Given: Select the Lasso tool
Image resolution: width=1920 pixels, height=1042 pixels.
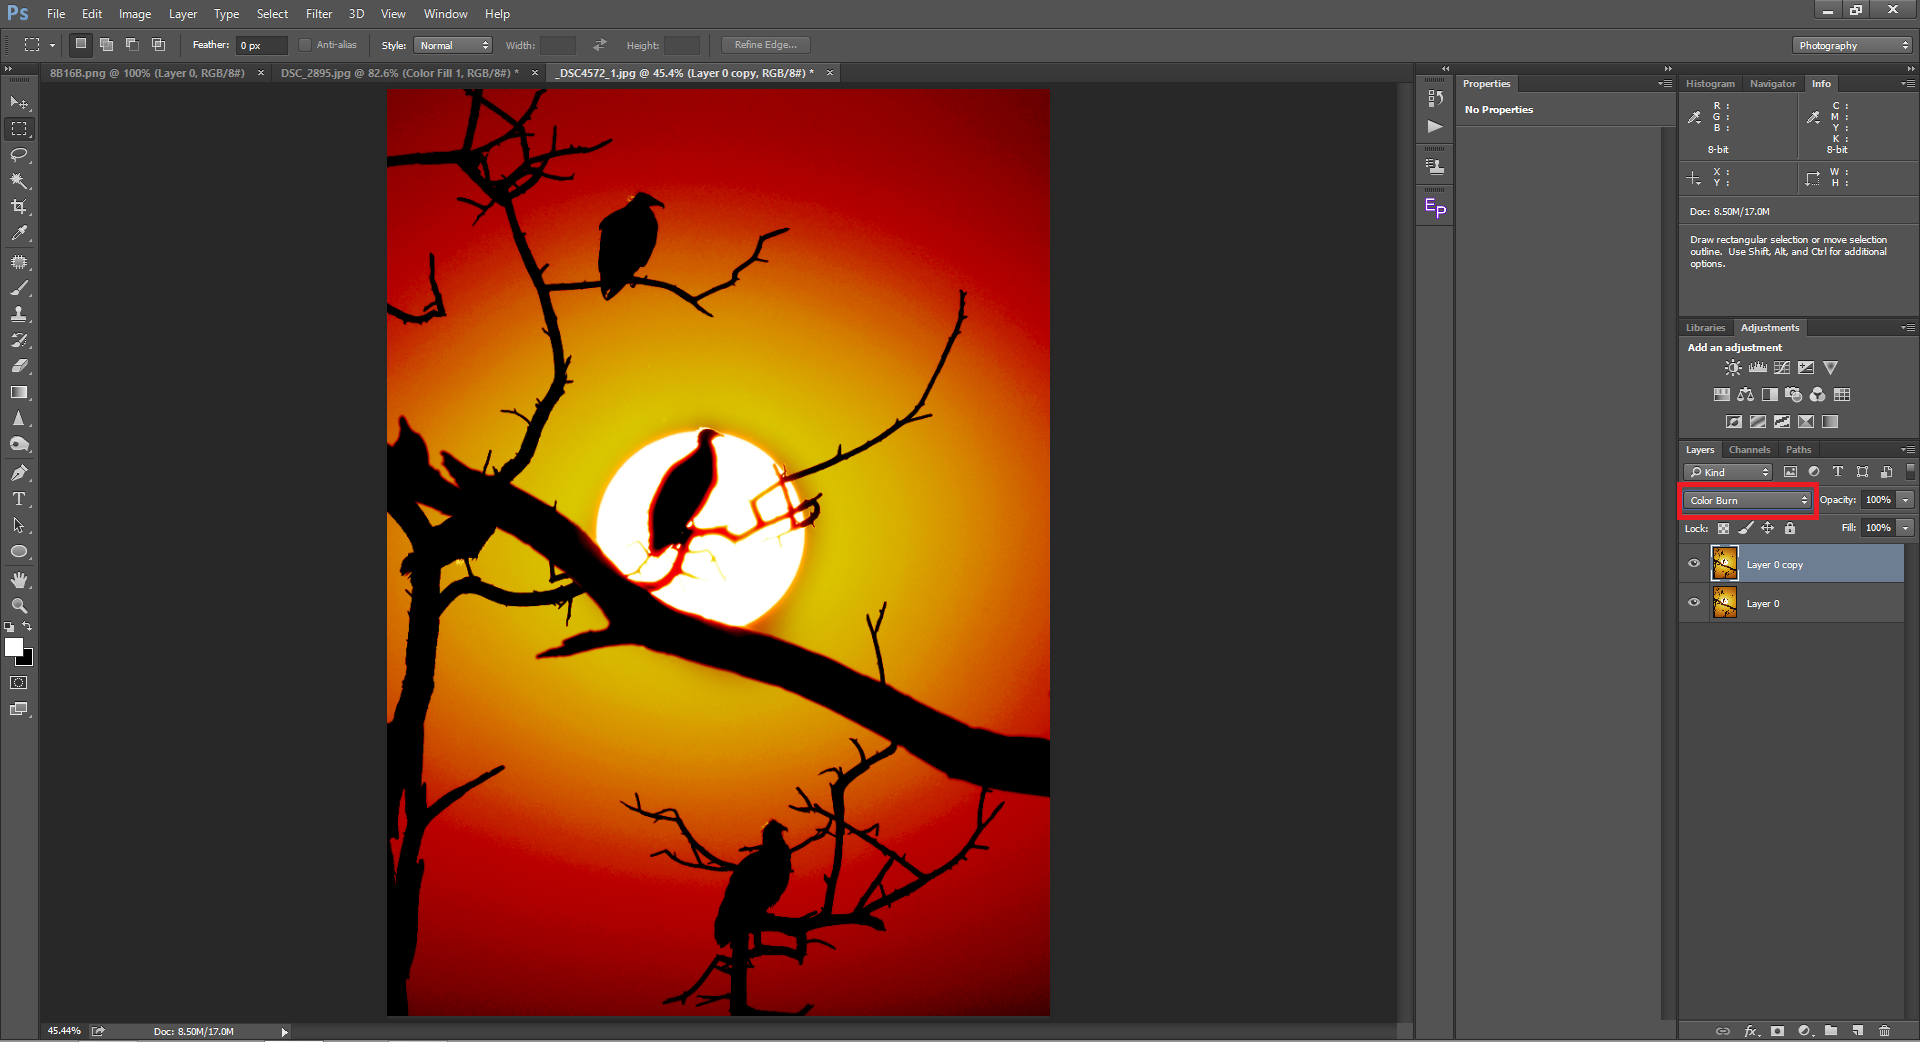Looking at the screenshot, I should [x=19, y=155].
